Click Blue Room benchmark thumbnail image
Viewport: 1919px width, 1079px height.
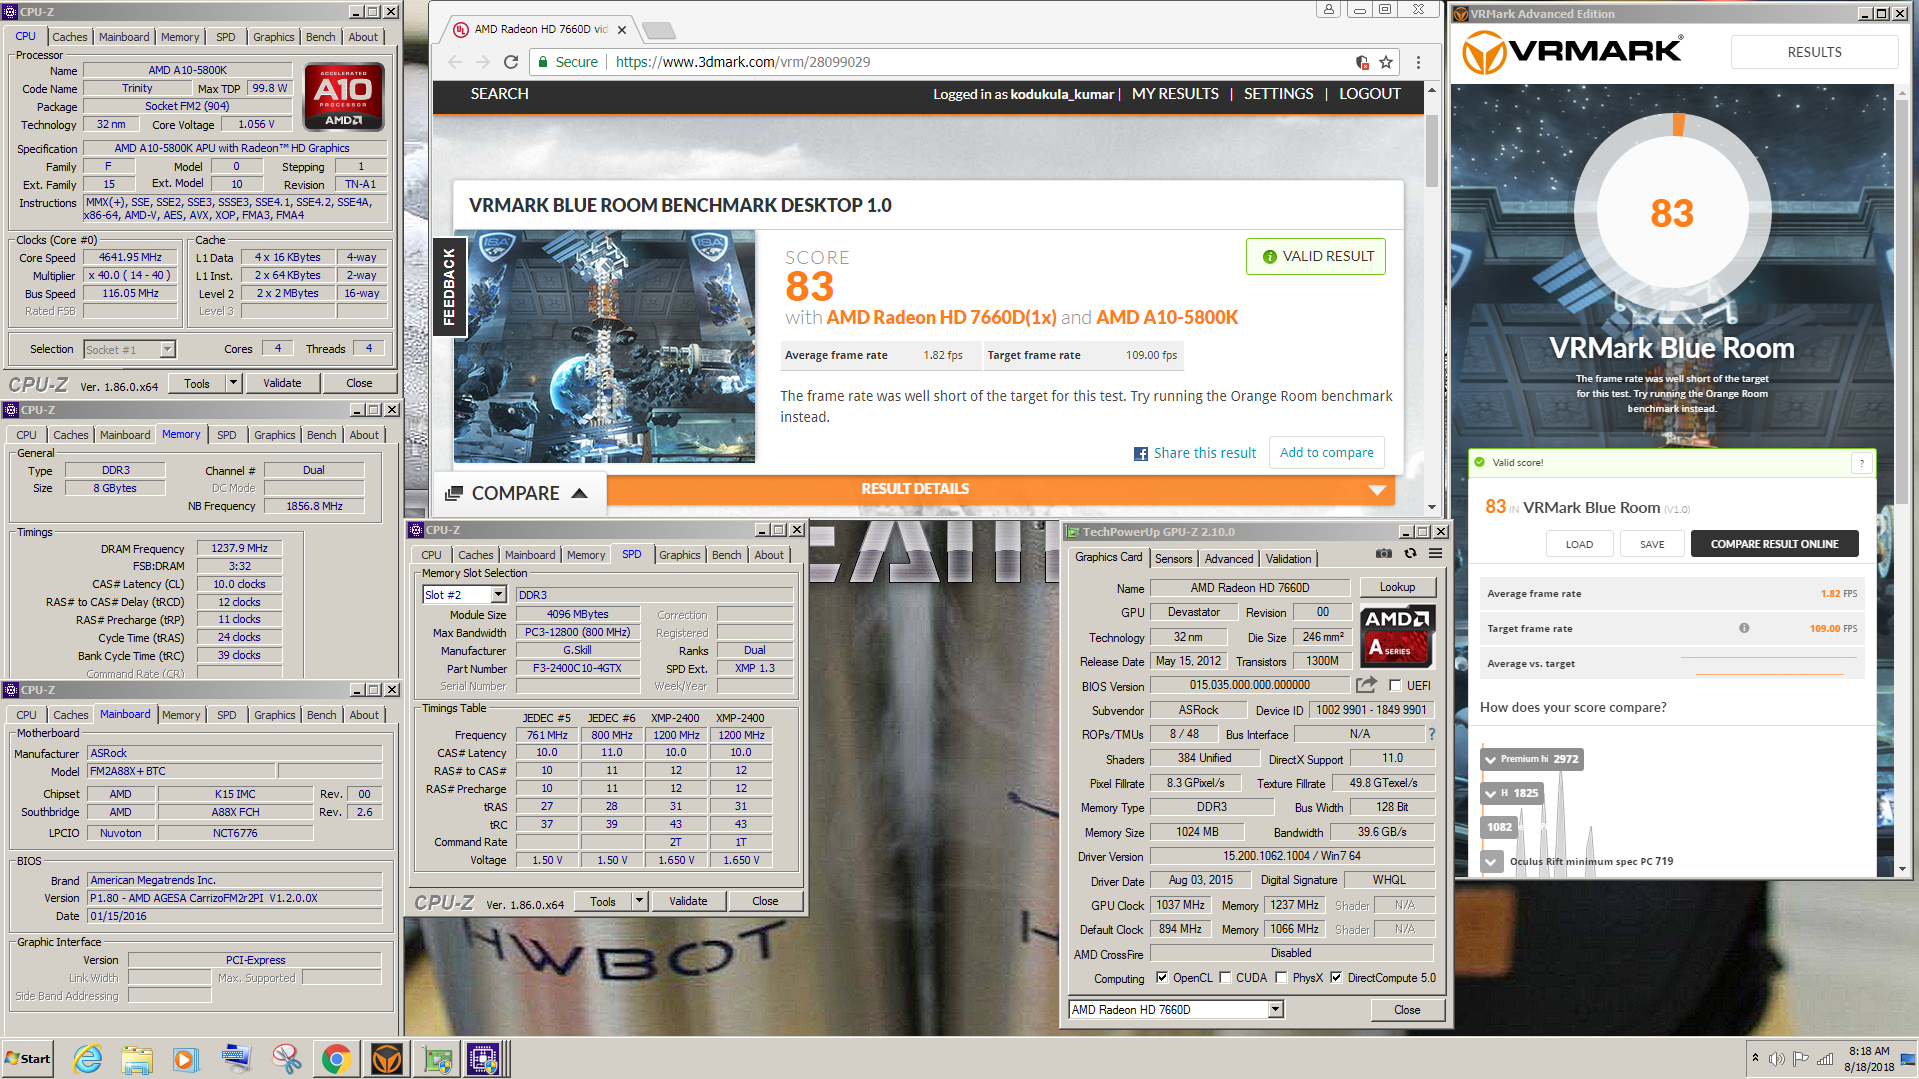click(x=605, y=347)
